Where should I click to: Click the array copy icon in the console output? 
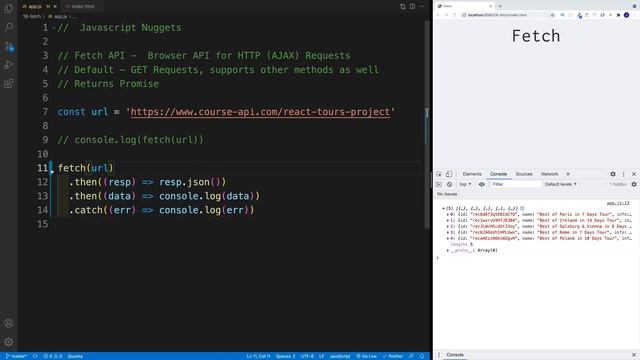pyautogui.click(x=522, y=208)
